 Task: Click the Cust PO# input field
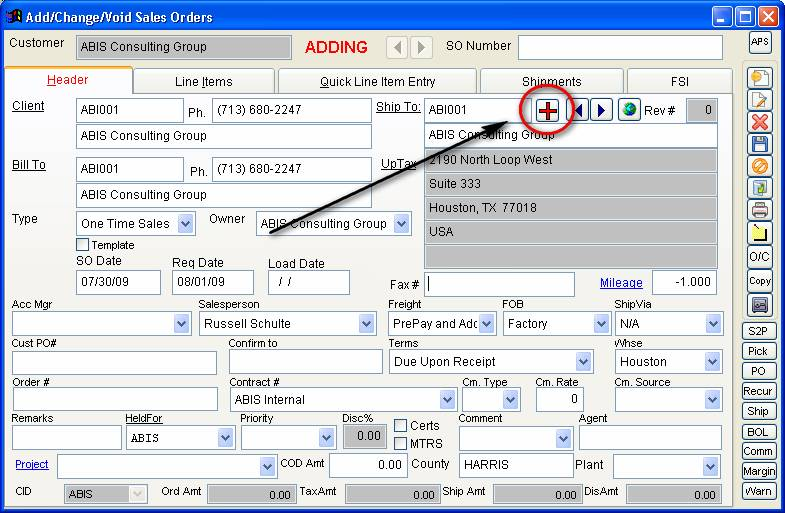[114, 362]
